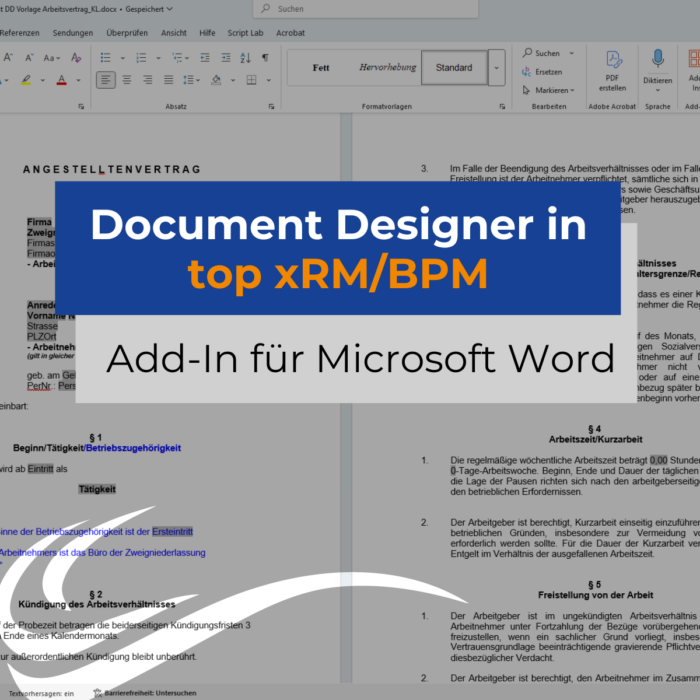Image resolution: width=700 pixels, height=700 pixels.
Task: Click the sort A-Z icon
Action: (243, 57)
